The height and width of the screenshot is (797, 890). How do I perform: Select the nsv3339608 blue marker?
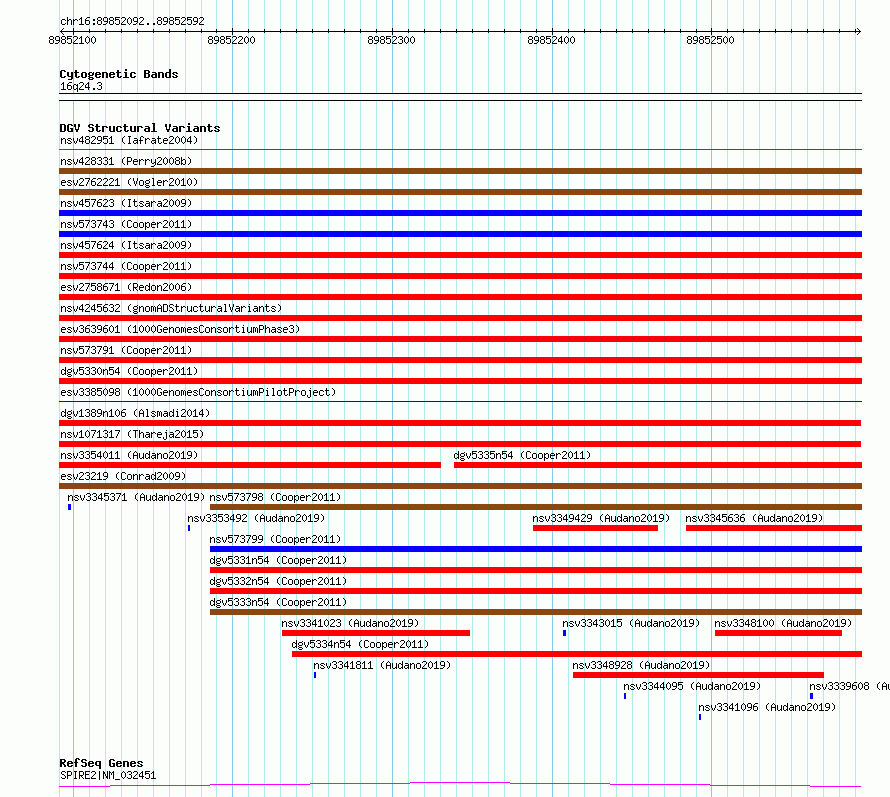[x=811, y=696]
